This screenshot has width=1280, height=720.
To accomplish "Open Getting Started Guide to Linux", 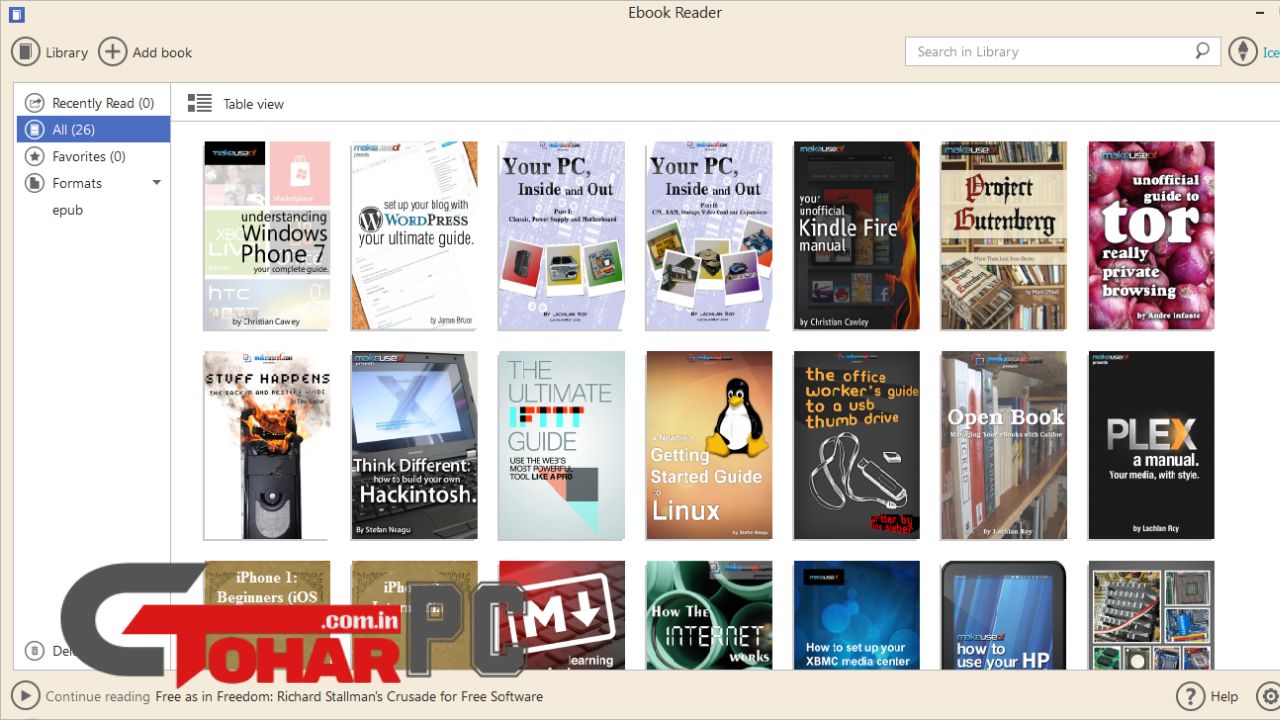I will 709,446.
